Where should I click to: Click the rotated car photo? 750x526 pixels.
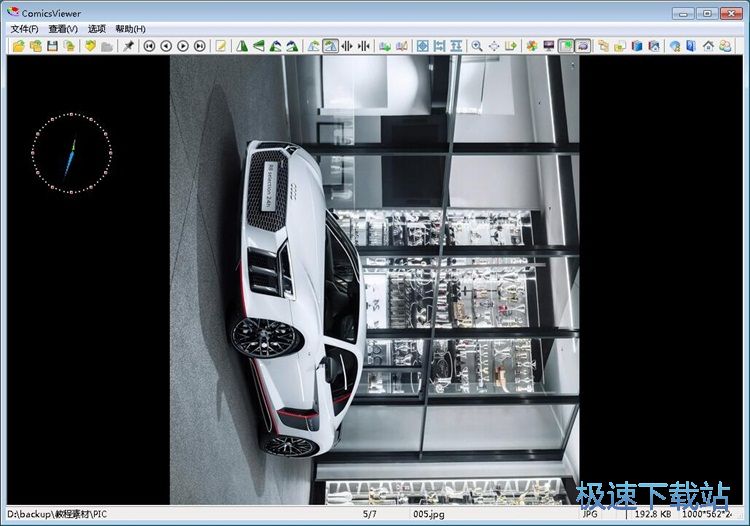click(x=375, y=280)
